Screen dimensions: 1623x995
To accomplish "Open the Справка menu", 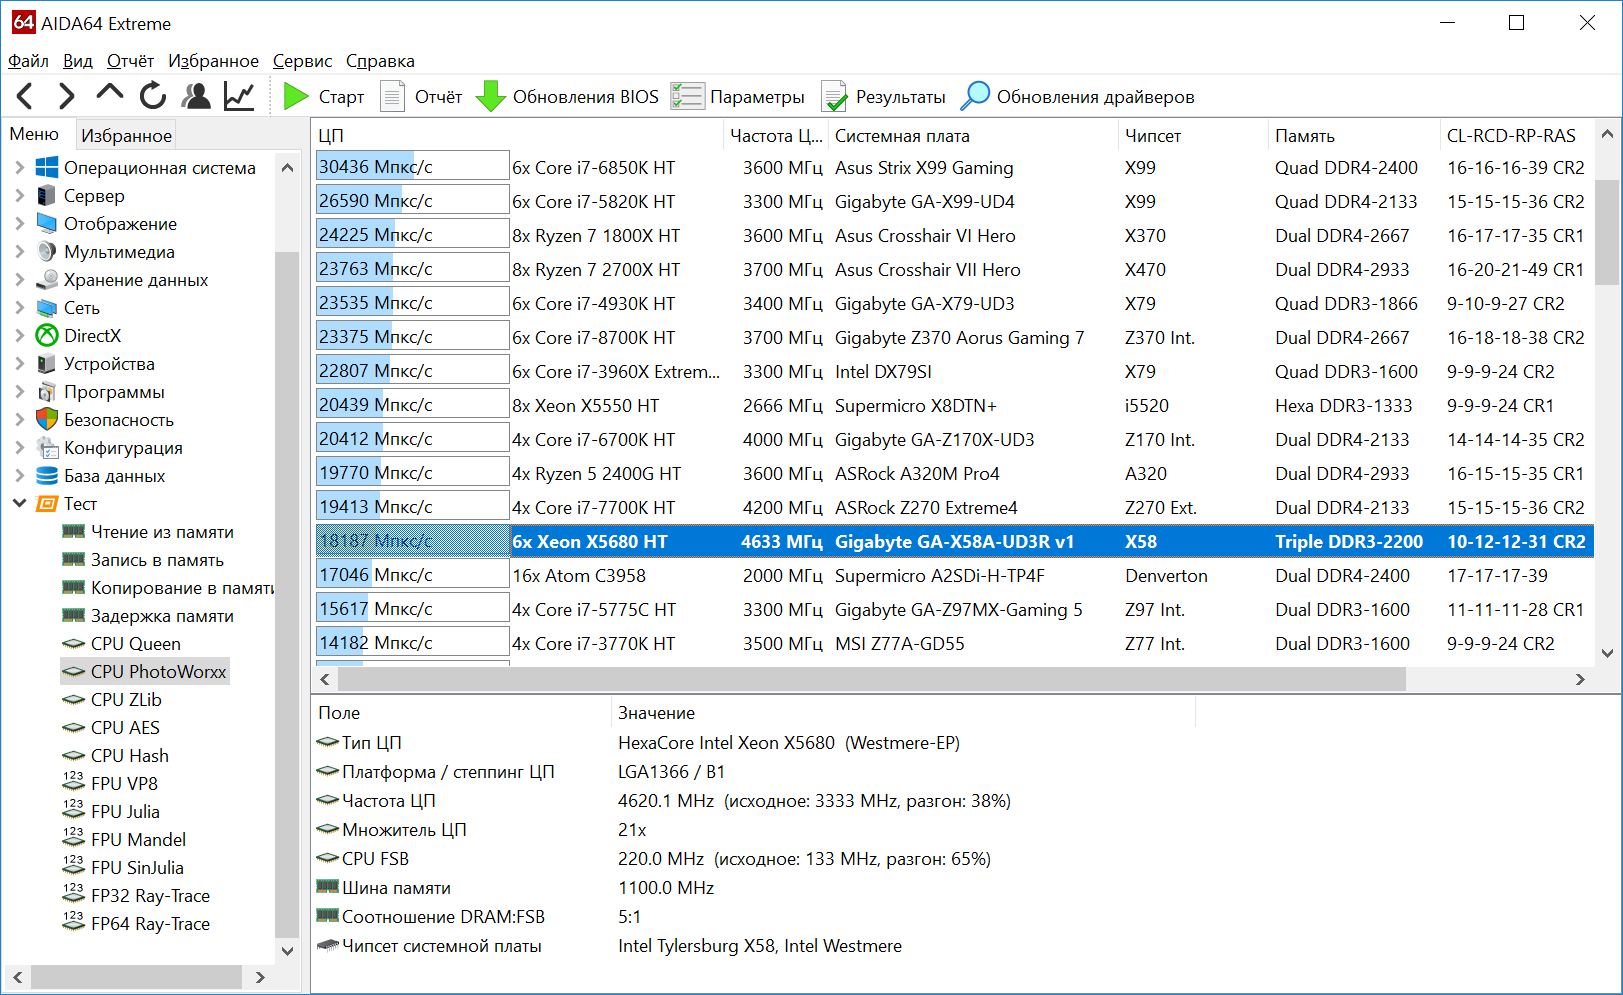I will tap(380, 61).
